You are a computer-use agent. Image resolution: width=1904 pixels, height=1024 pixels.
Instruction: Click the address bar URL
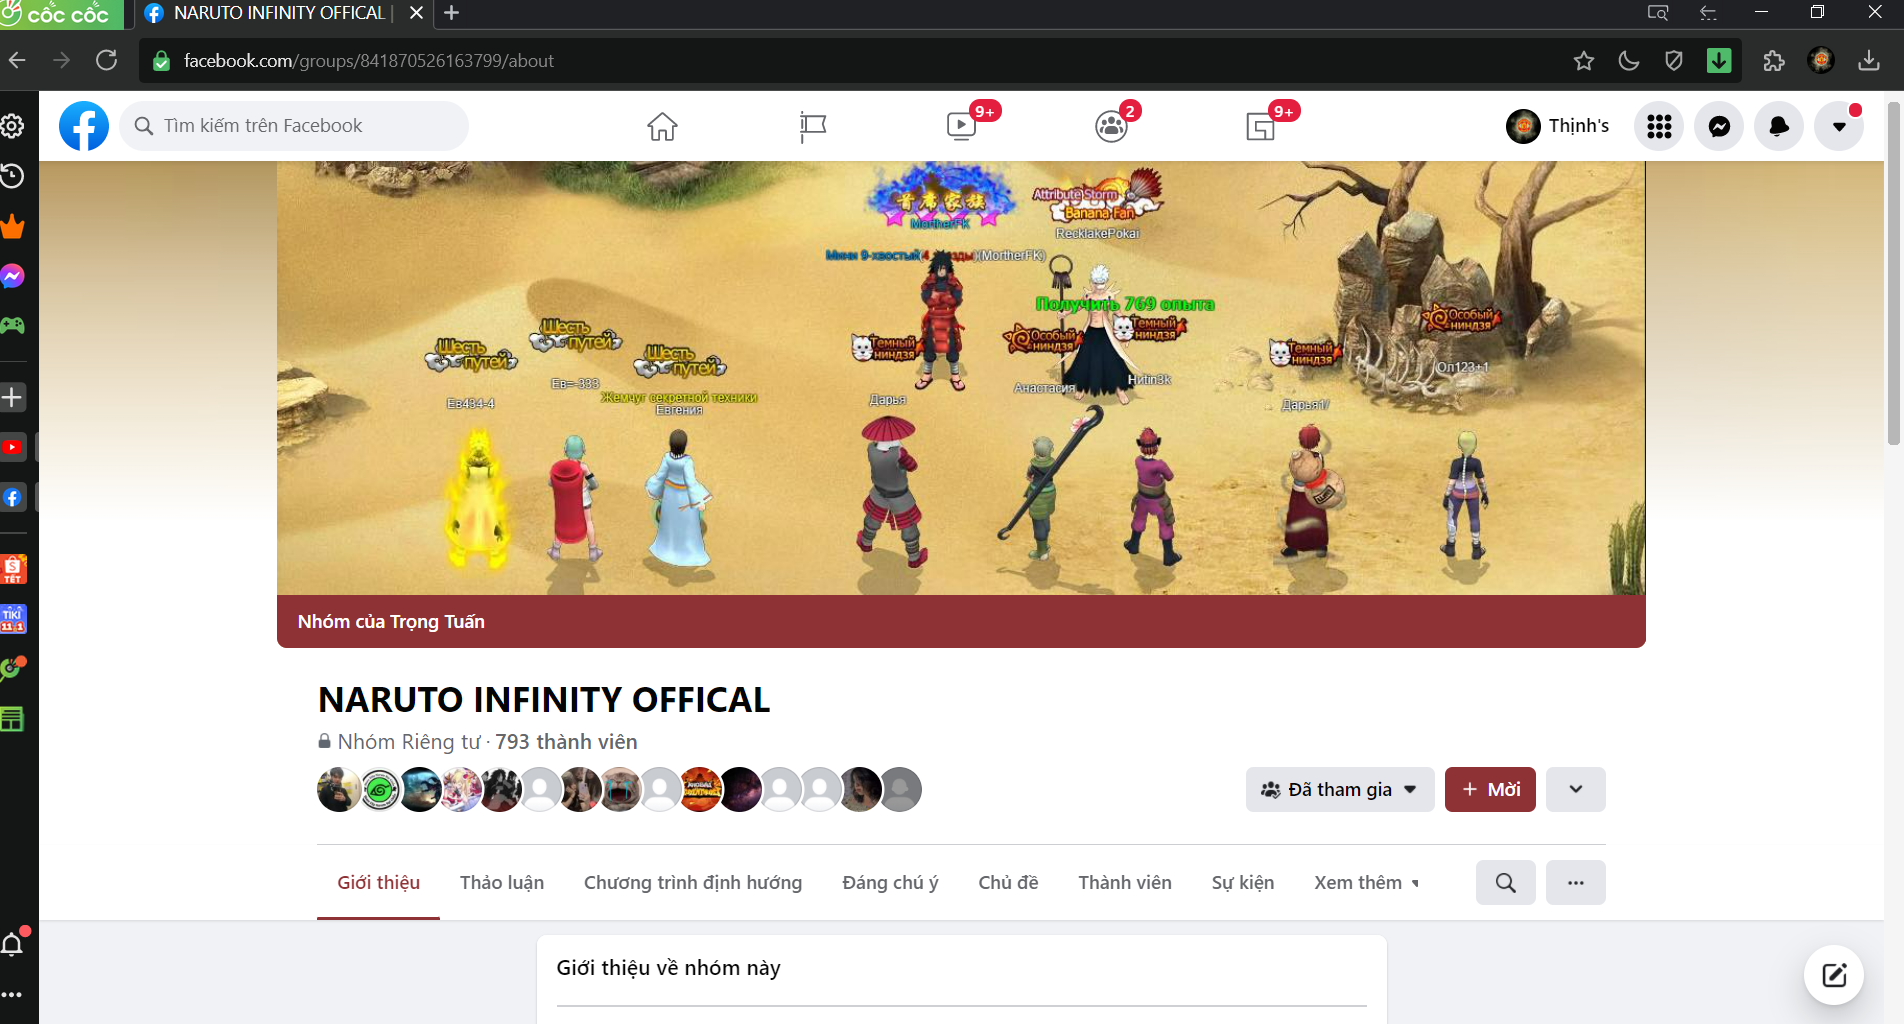(x=369, y=61)
